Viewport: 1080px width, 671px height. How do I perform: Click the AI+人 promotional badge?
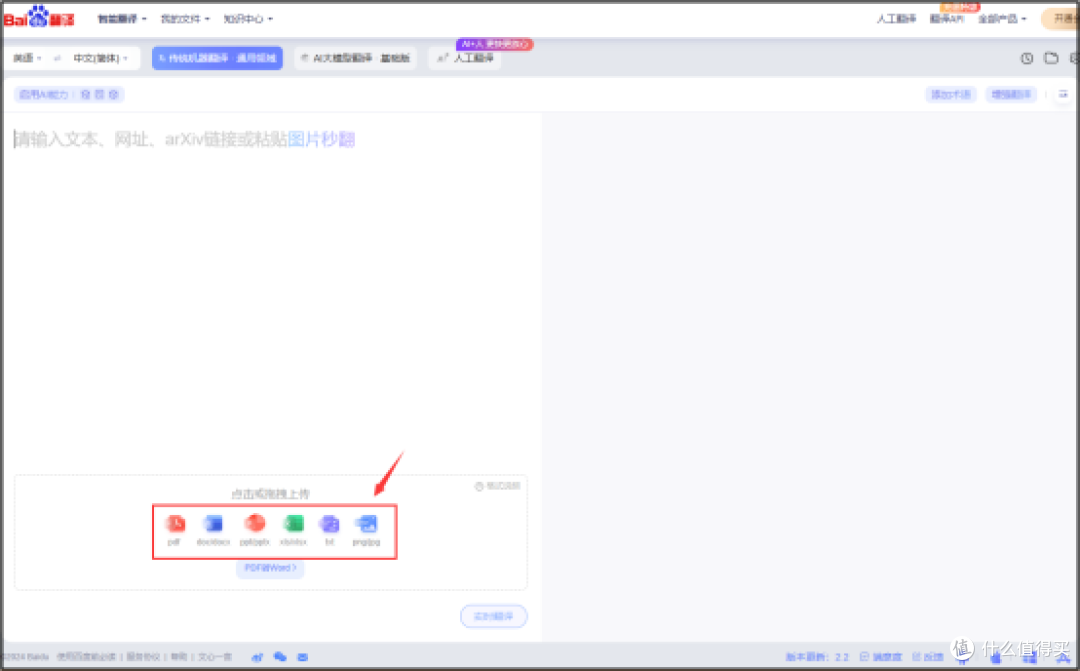point(494,44)
